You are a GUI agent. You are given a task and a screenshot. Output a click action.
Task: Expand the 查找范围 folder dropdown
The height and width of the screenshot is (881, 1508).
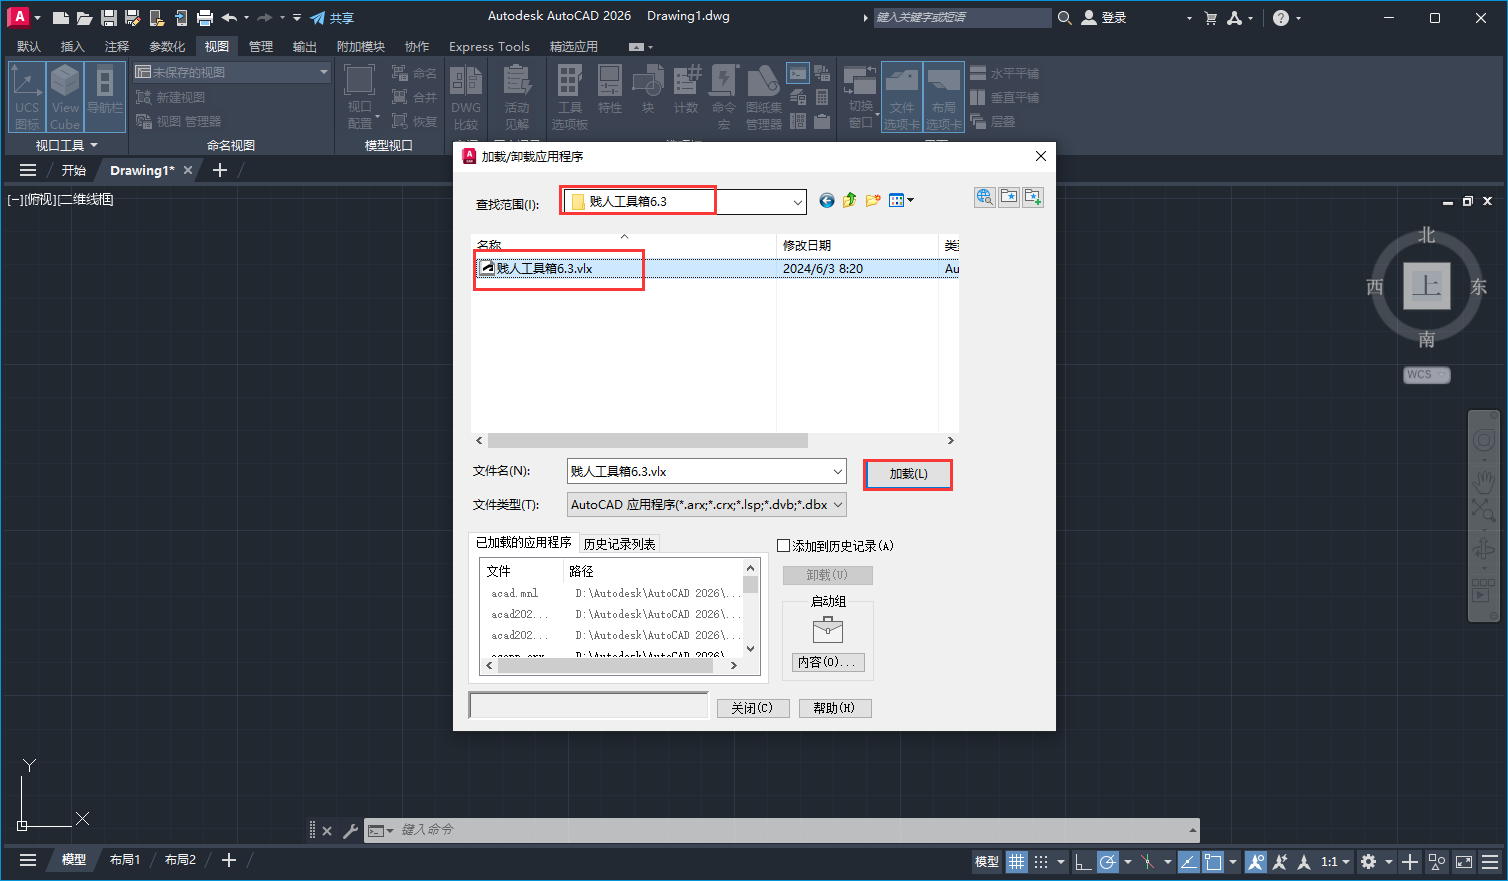[x=797, y=202]
